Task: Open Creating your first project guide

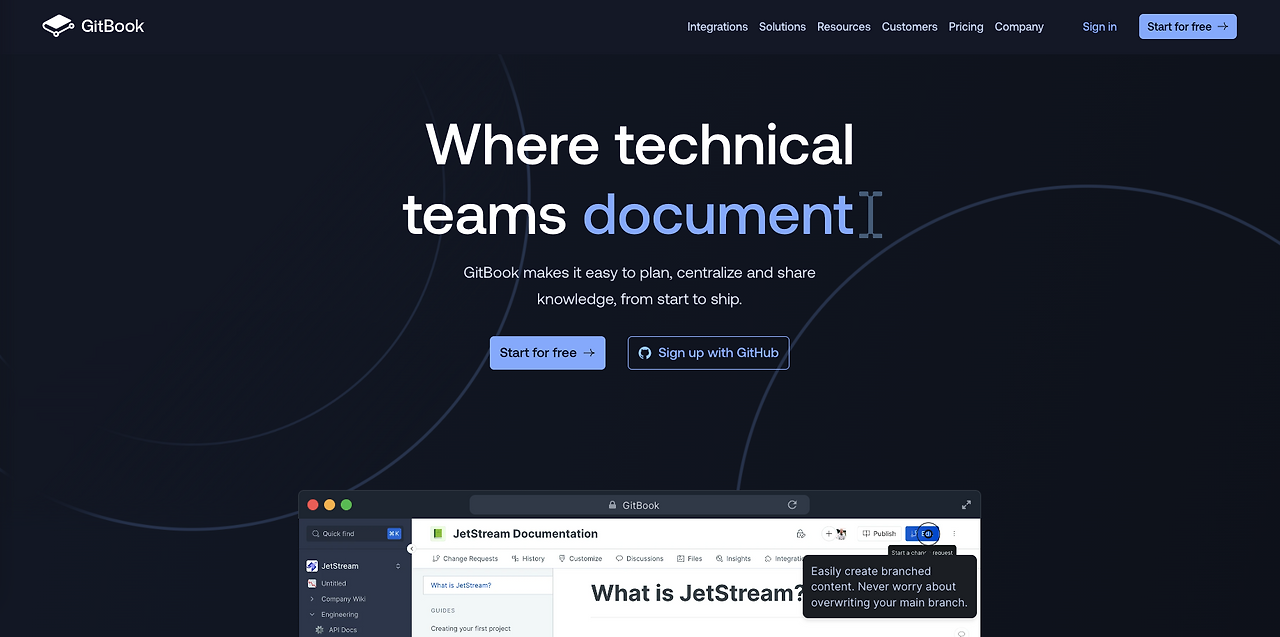Action: 471,629
